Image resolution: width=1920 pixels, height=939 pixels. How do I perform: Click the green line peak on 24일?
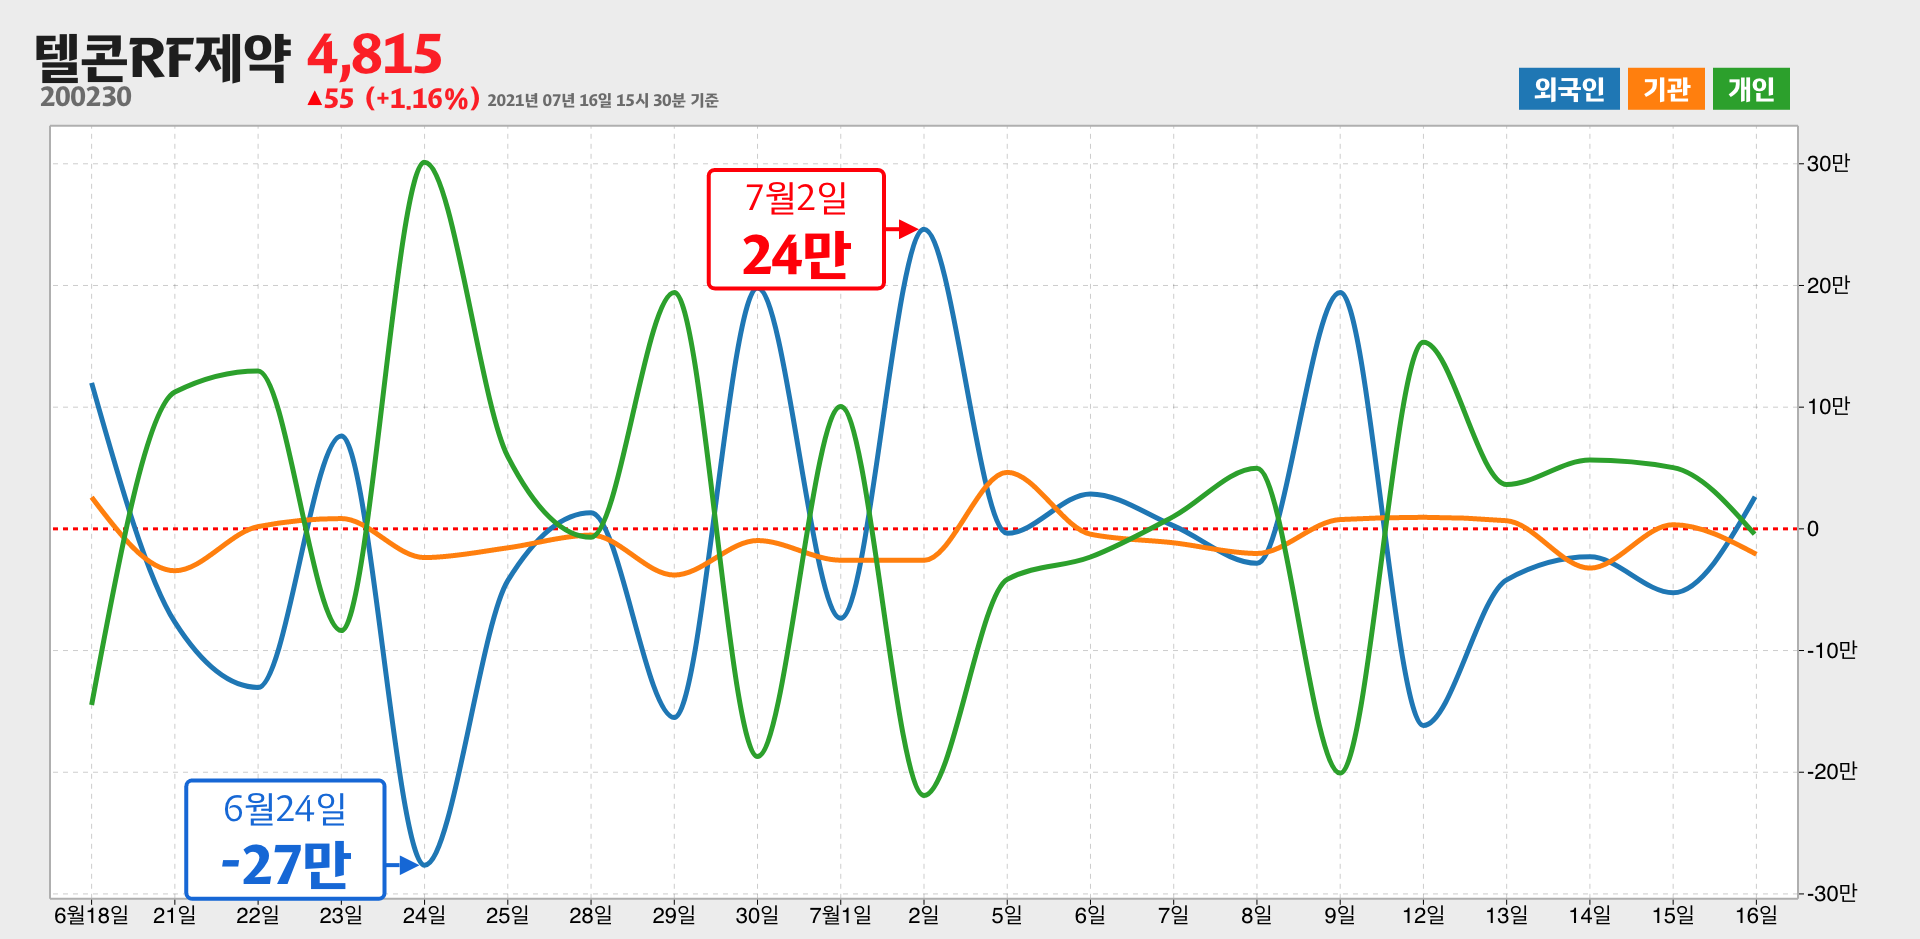(425, 162)
